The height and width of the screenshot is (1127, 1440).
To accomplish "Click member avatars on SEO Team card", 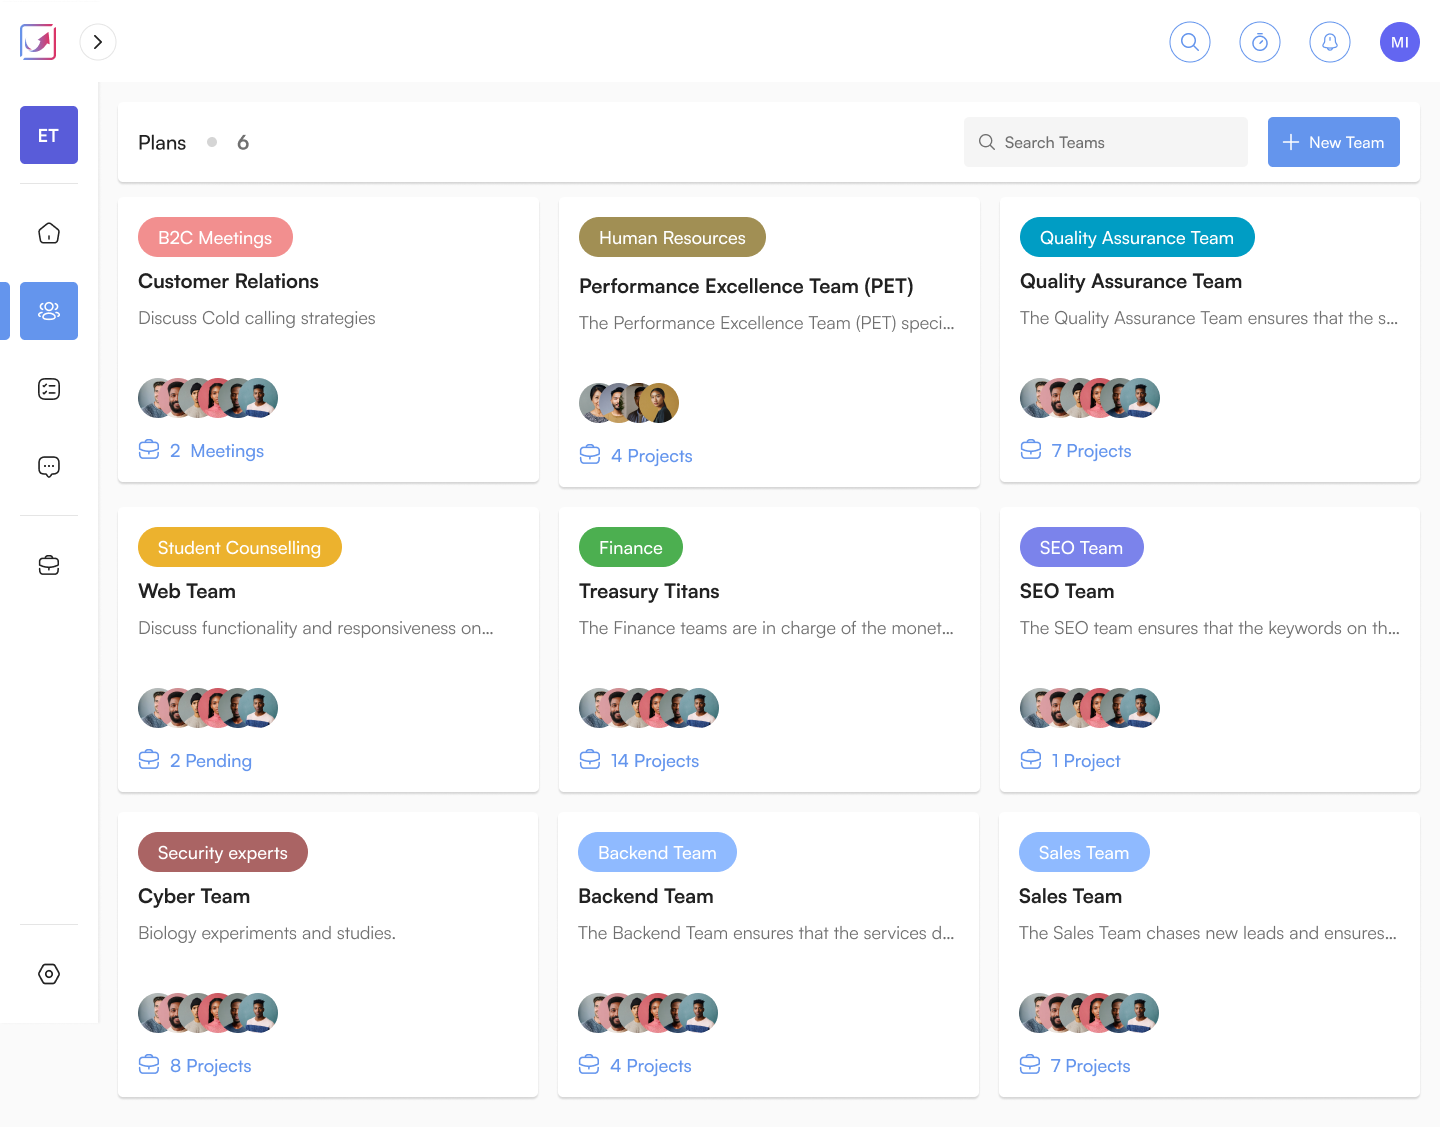I will pos(1090,708).
